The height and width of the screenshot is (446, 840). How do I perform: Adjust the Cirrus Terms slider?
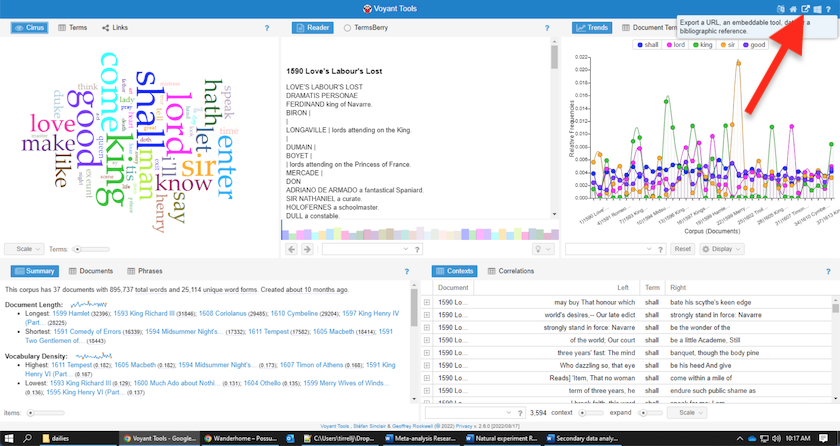pyautogui.click(x=90, y=249)
